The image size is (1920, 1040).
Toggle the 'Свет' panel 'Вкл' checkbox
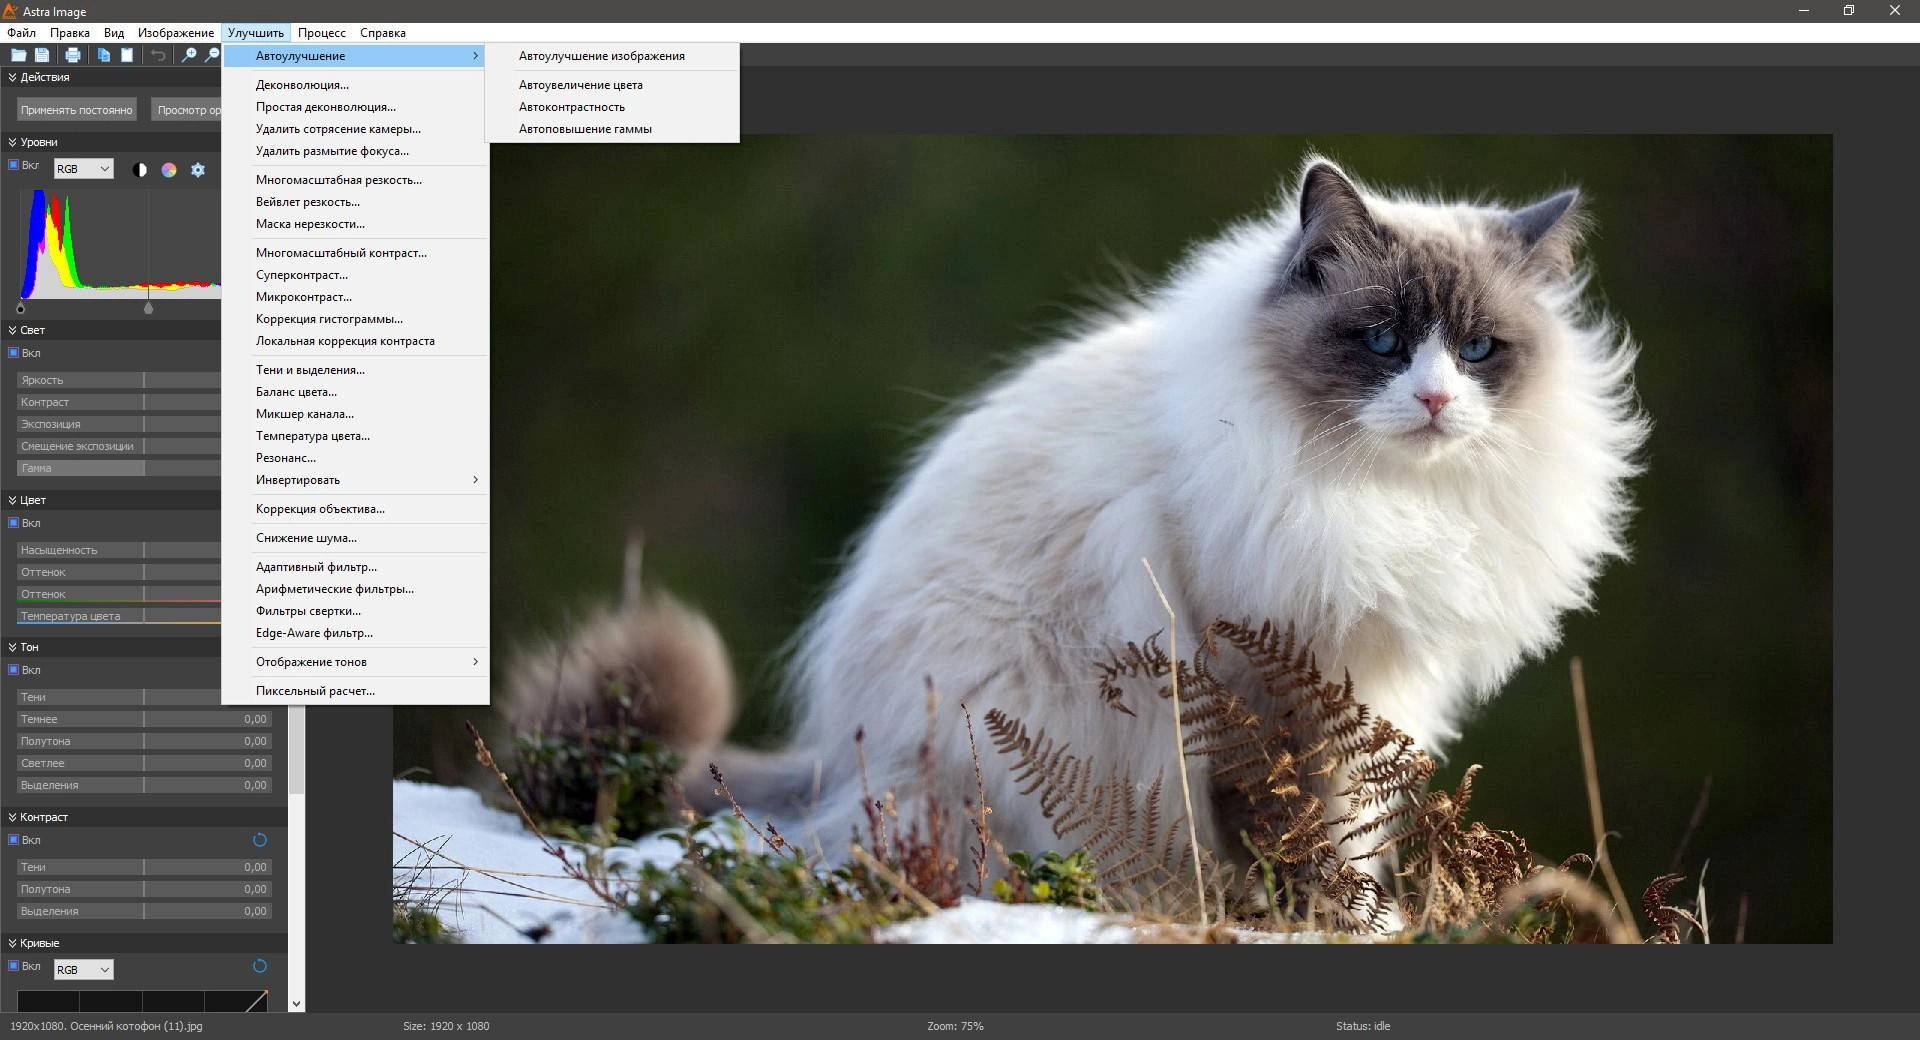[14, 353]
